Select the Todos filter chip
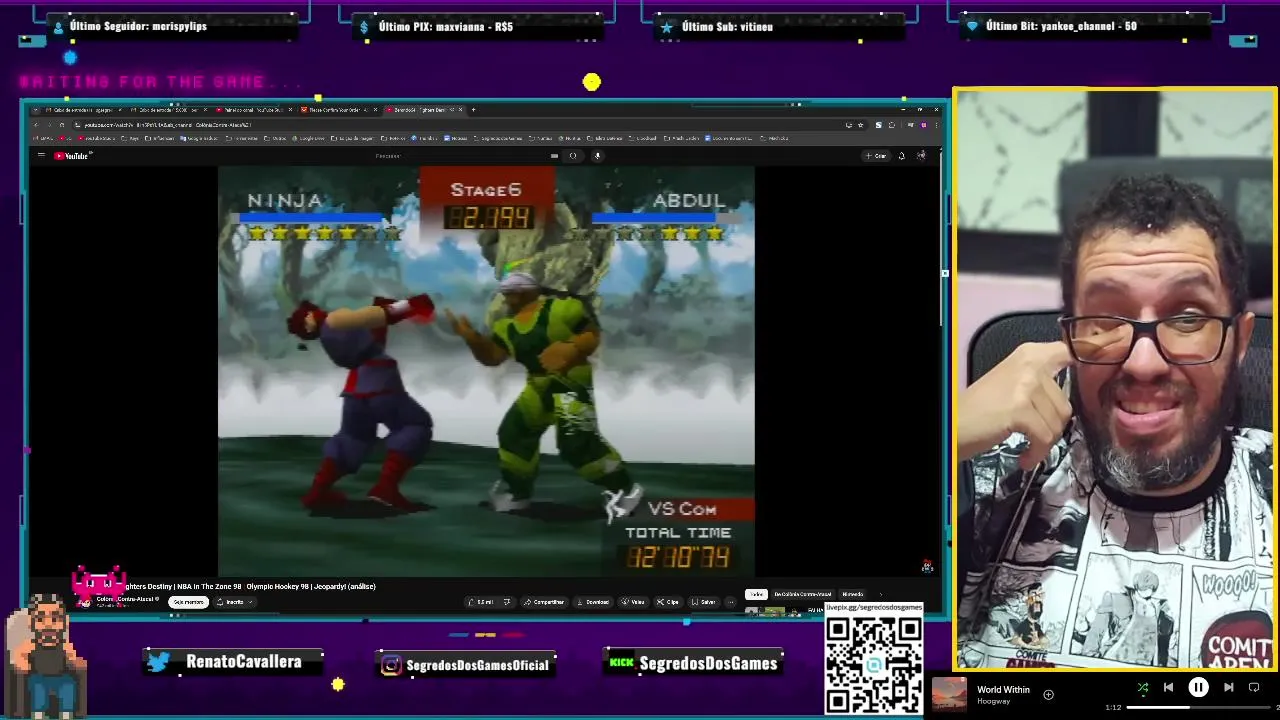1280x720 pixels. tap(756, 594)
